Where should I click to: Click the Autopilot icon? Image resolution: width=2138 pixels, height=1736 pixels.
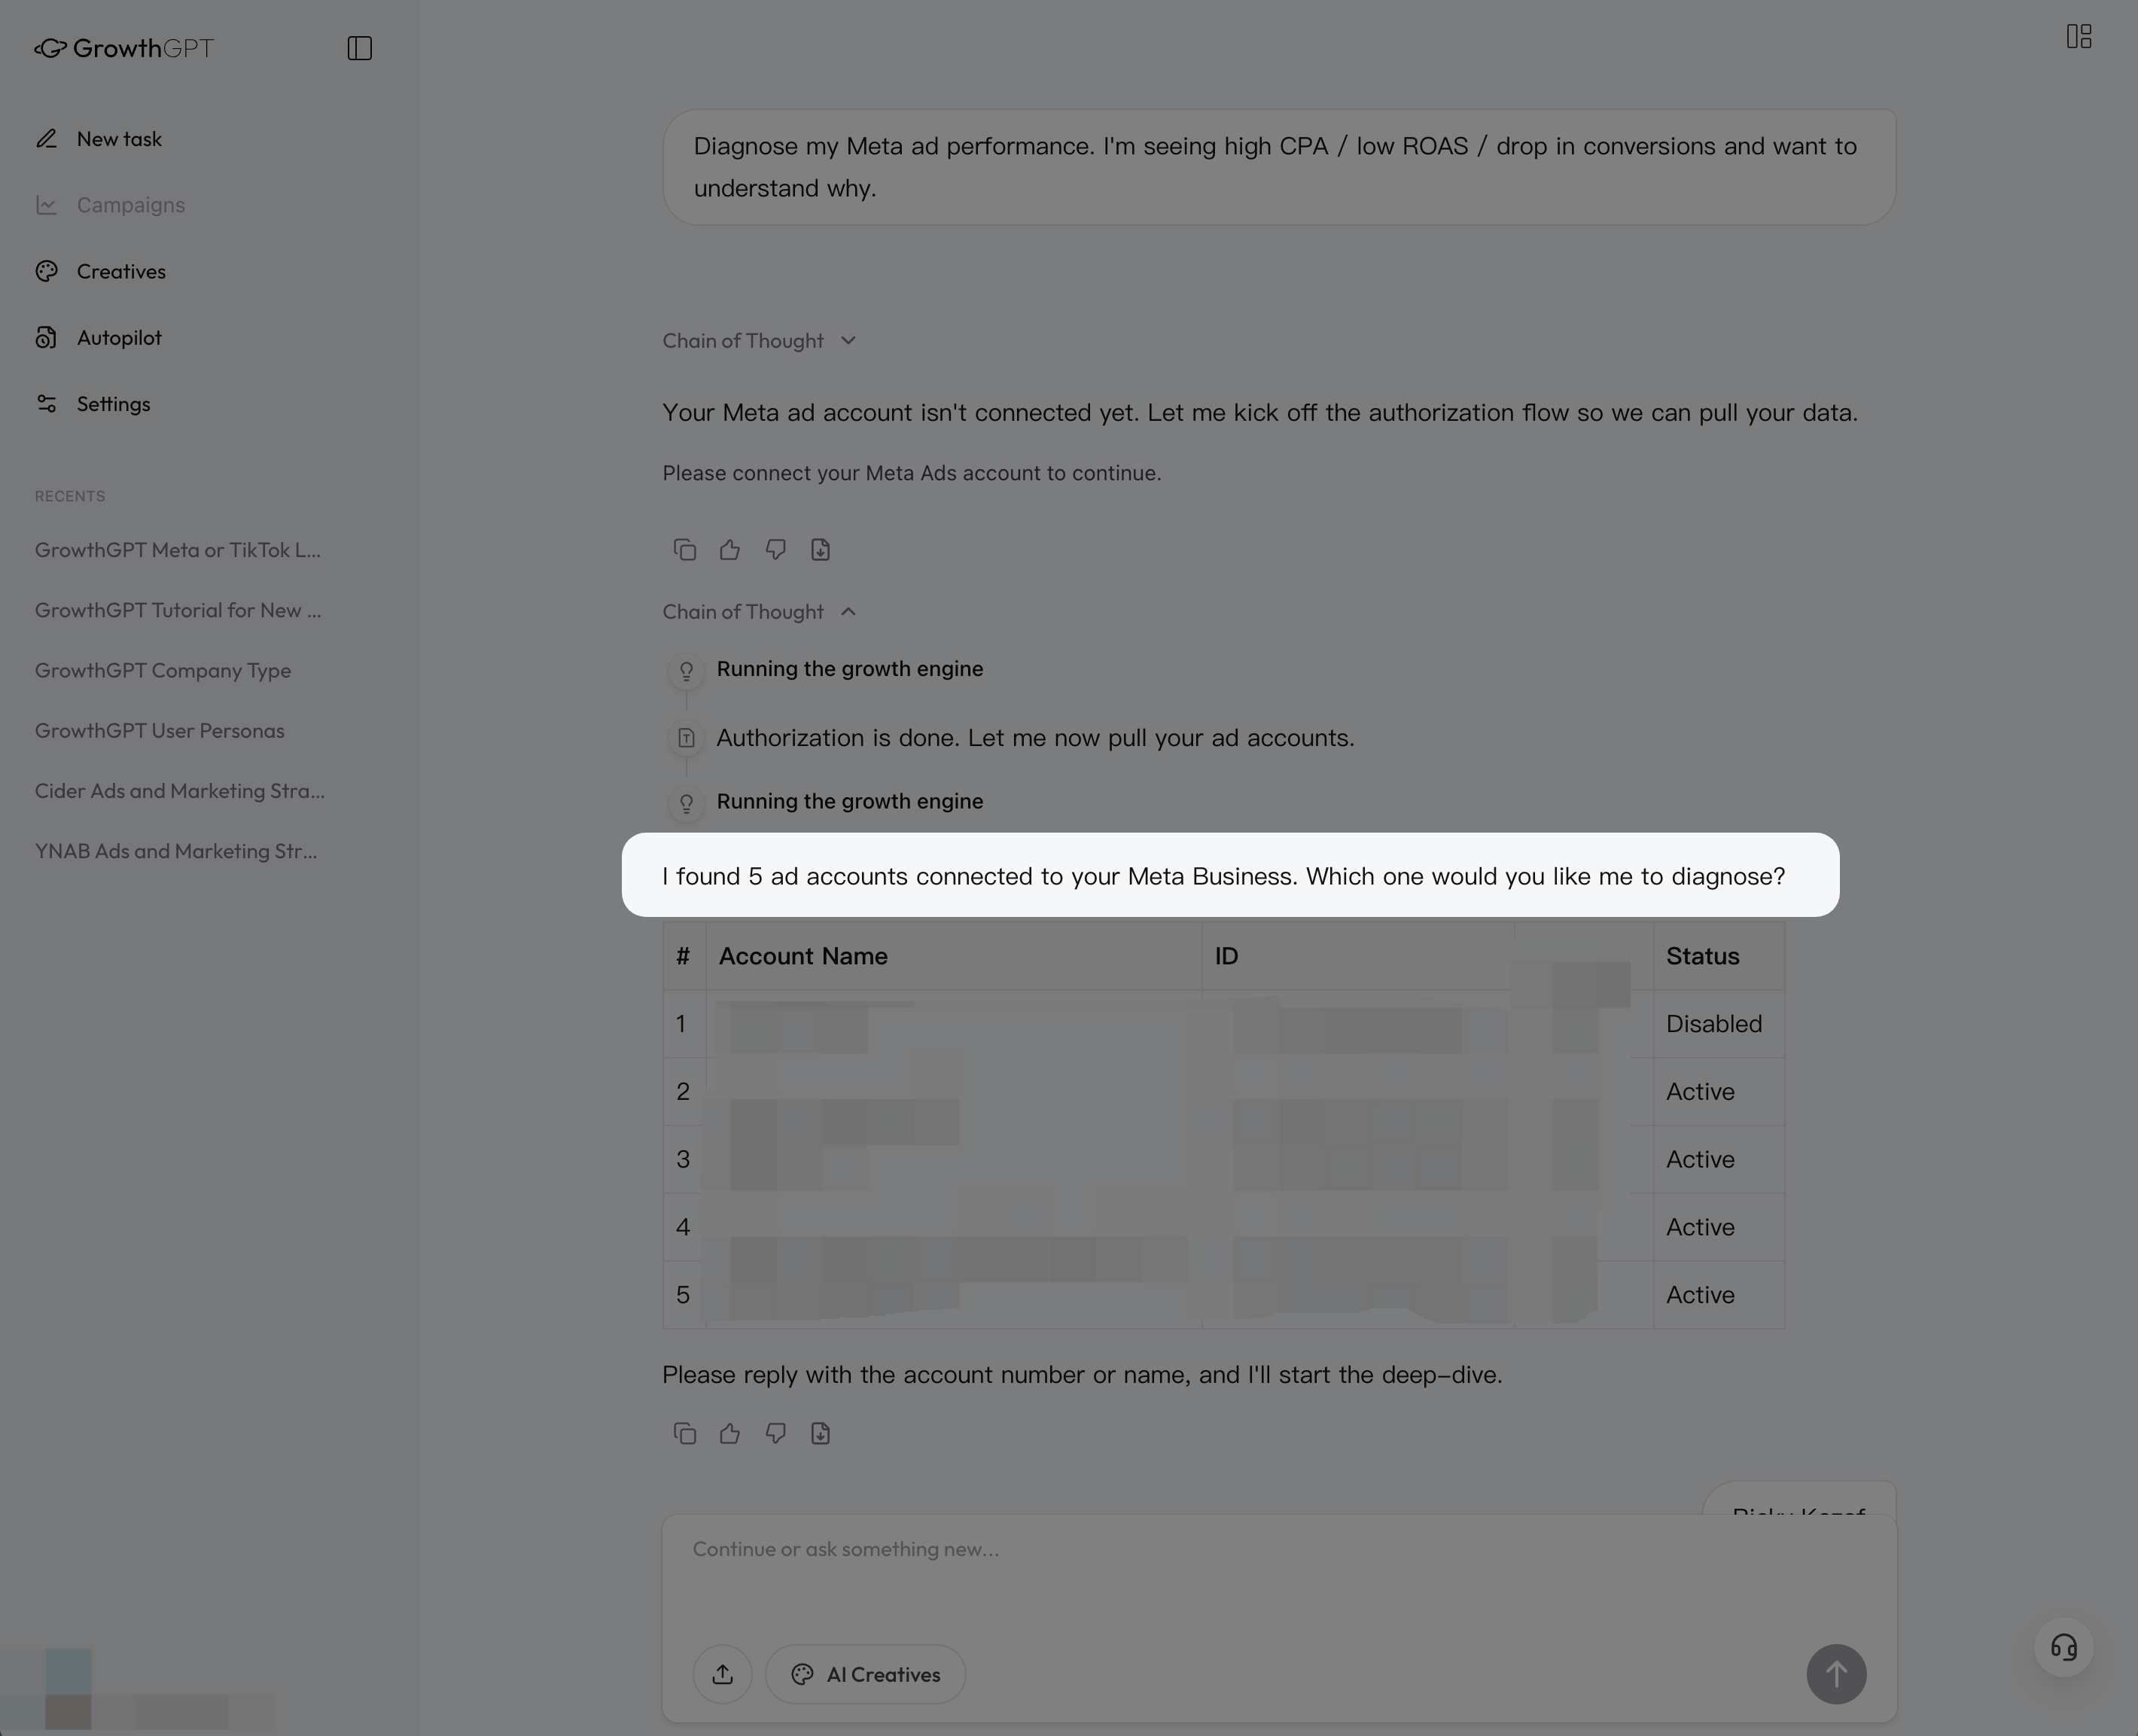pyautogui.click(x=46, y=338)
